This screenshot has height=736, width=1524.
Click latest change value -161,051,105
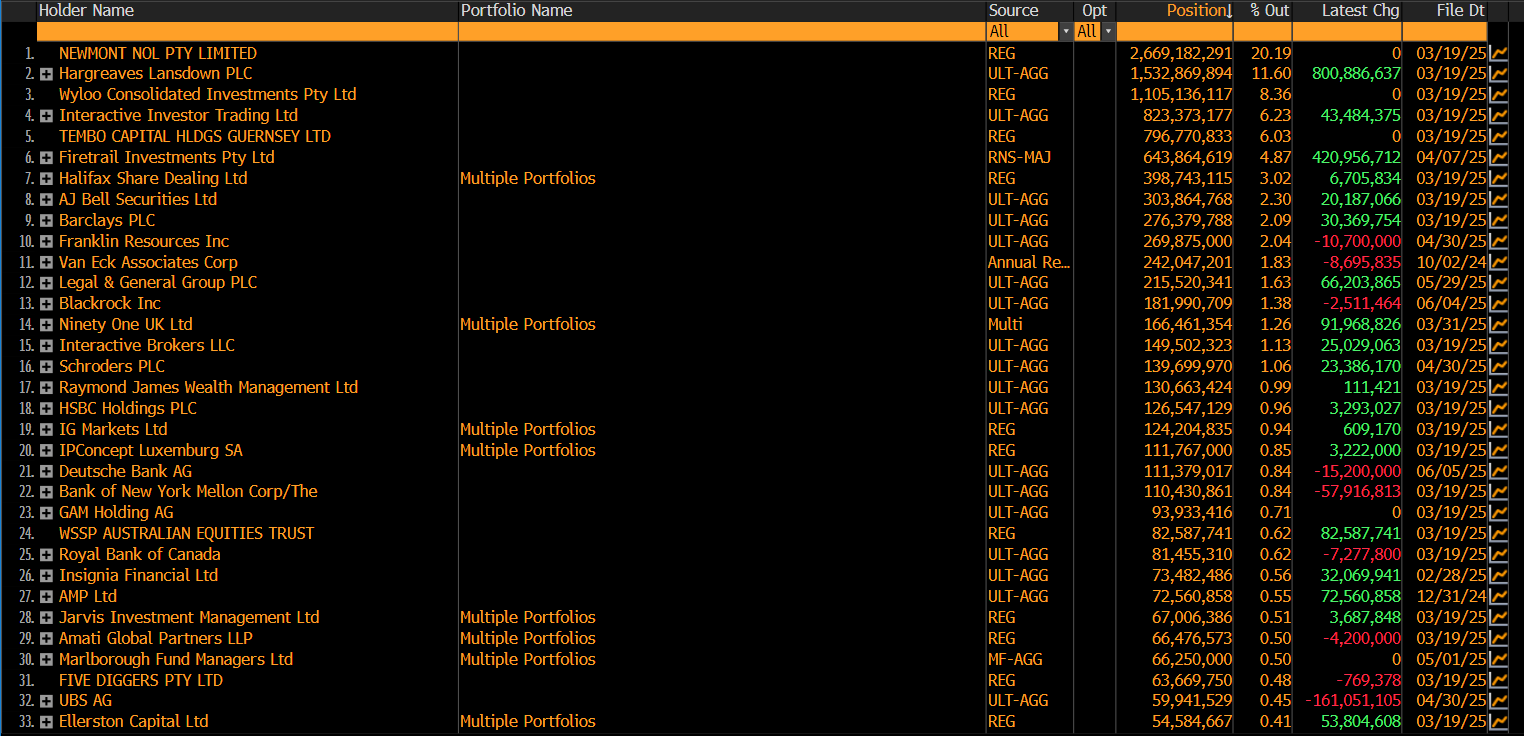[x=1353, y=701]
